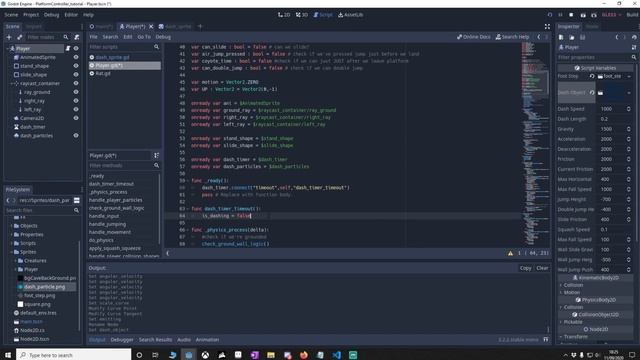The width and height of the screenshot is (640, 360).
Task: Toggle visibility of slide_shape node
Action: coord(76,75)
